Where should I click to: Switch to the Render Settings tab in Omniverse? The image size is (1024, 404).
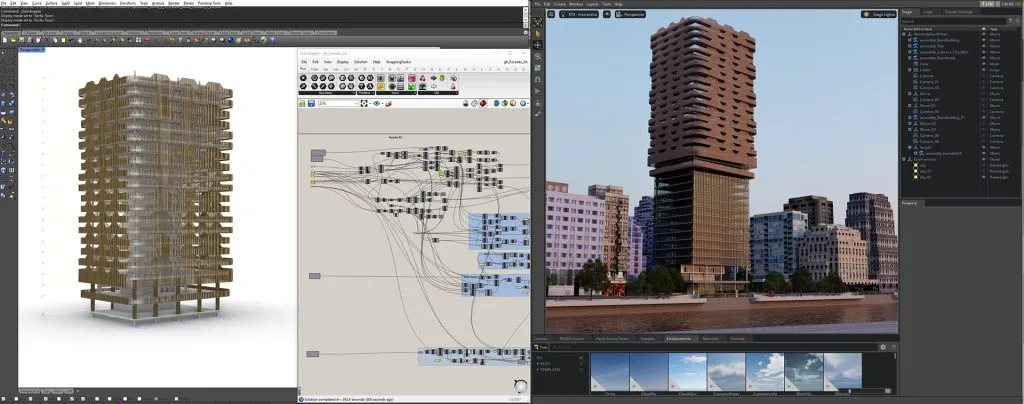[x=959, y=12]
